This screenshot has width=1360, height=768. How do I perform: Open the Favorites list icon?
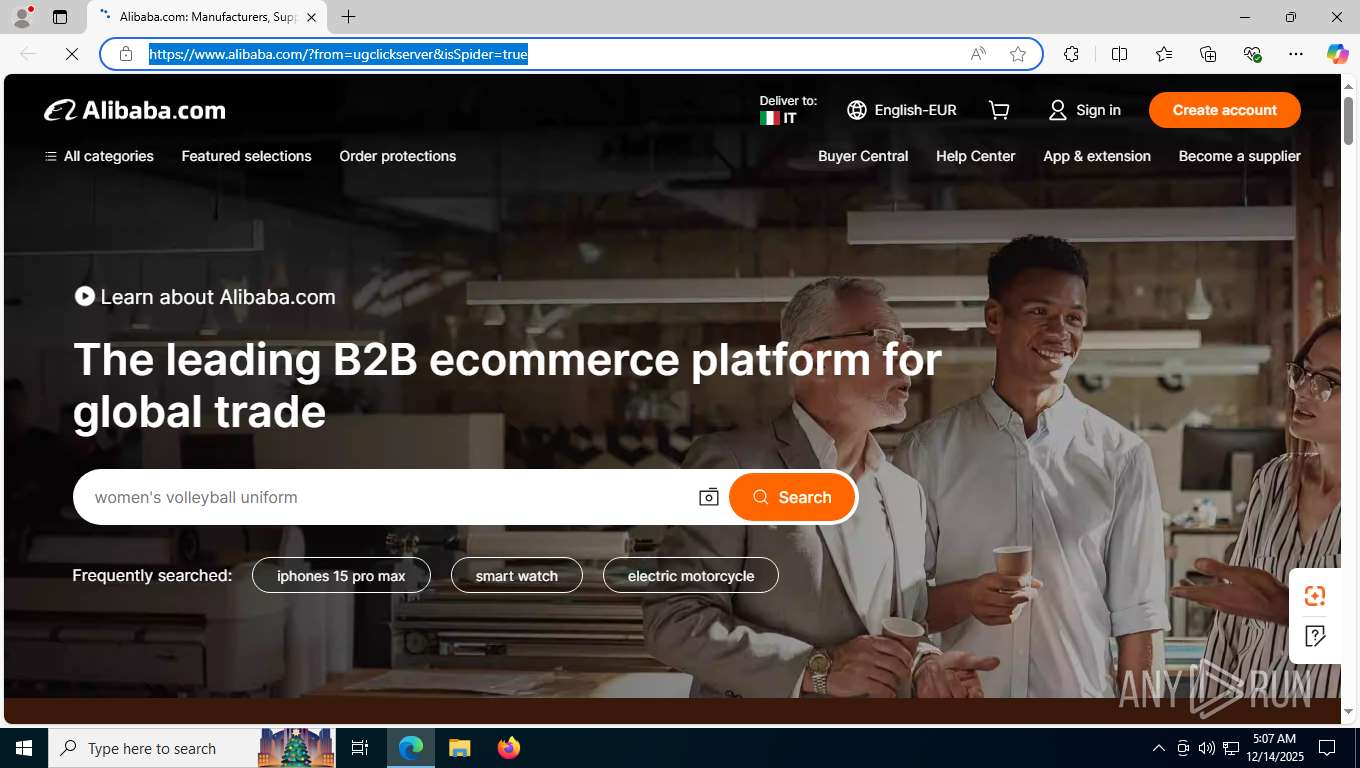(x=1164, y=54)
